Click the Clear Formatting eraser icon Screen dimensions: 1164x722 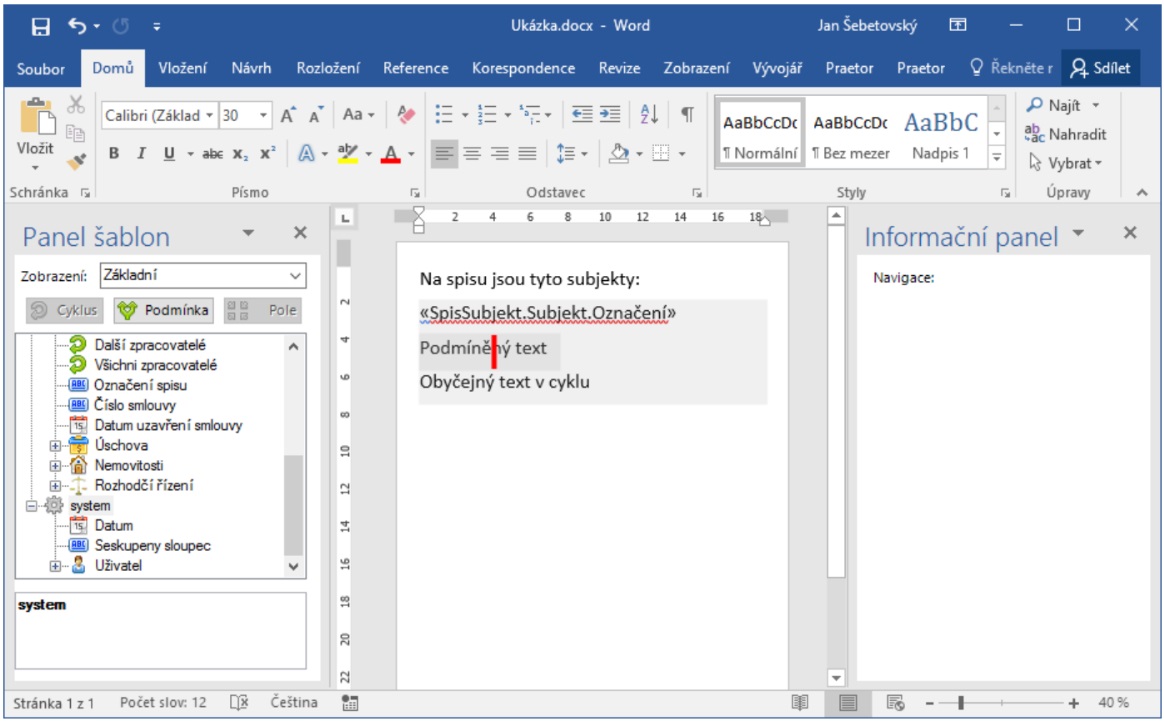406,115
